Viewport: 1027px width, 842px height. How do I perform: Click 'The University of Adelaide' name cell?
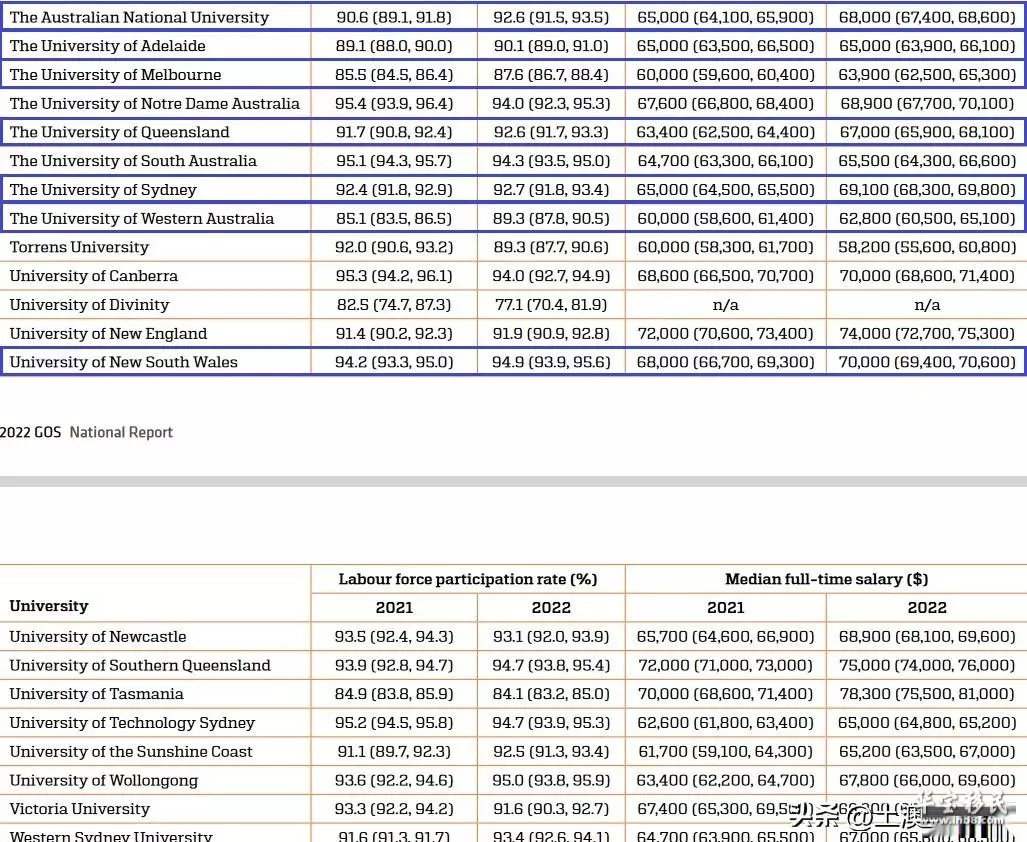[107, 46]
